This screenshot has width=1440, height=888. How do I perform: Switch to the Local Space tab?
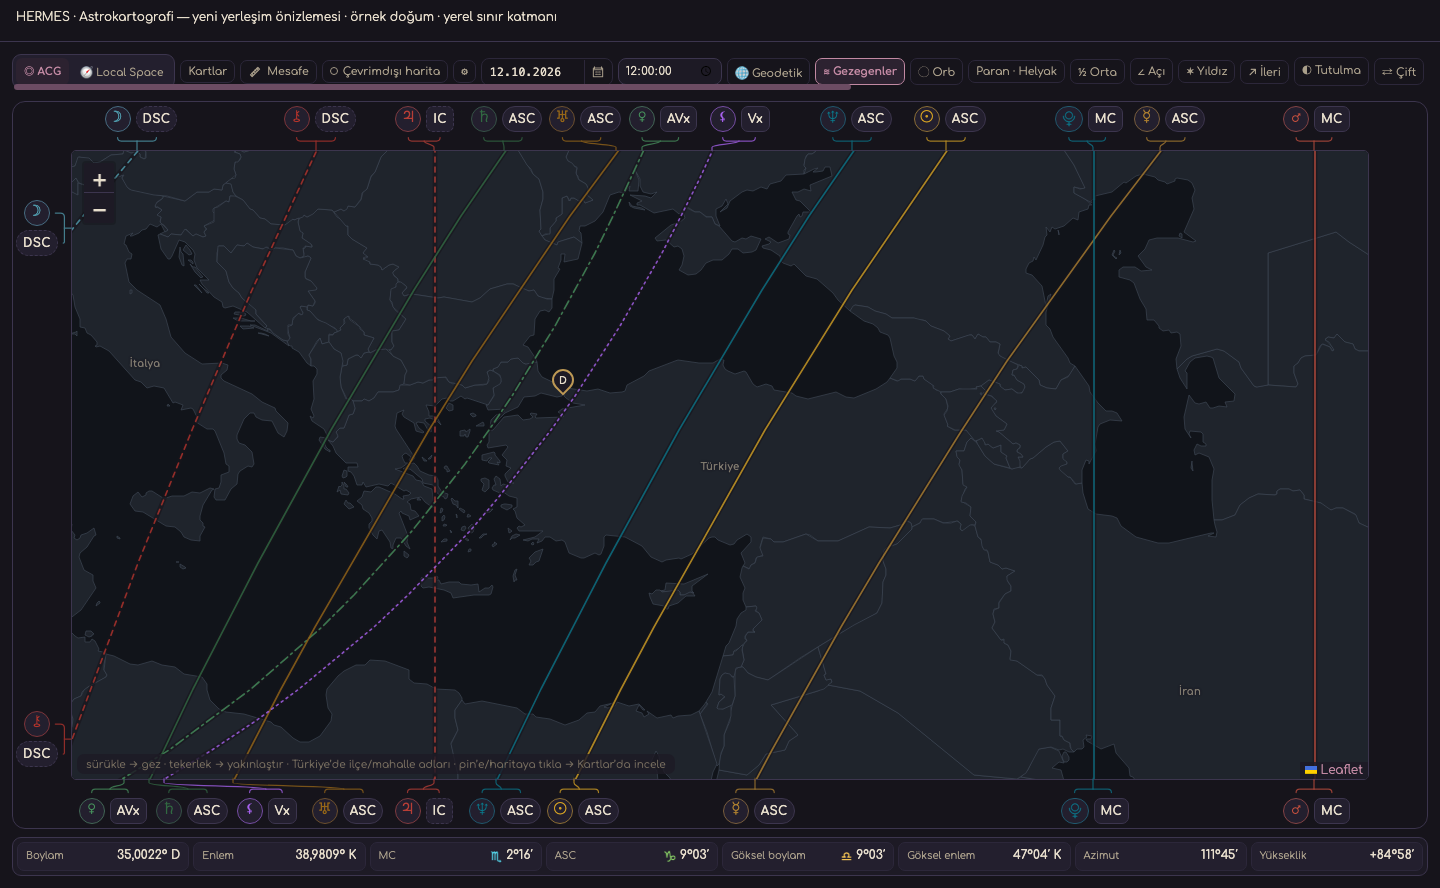[122, 72]
